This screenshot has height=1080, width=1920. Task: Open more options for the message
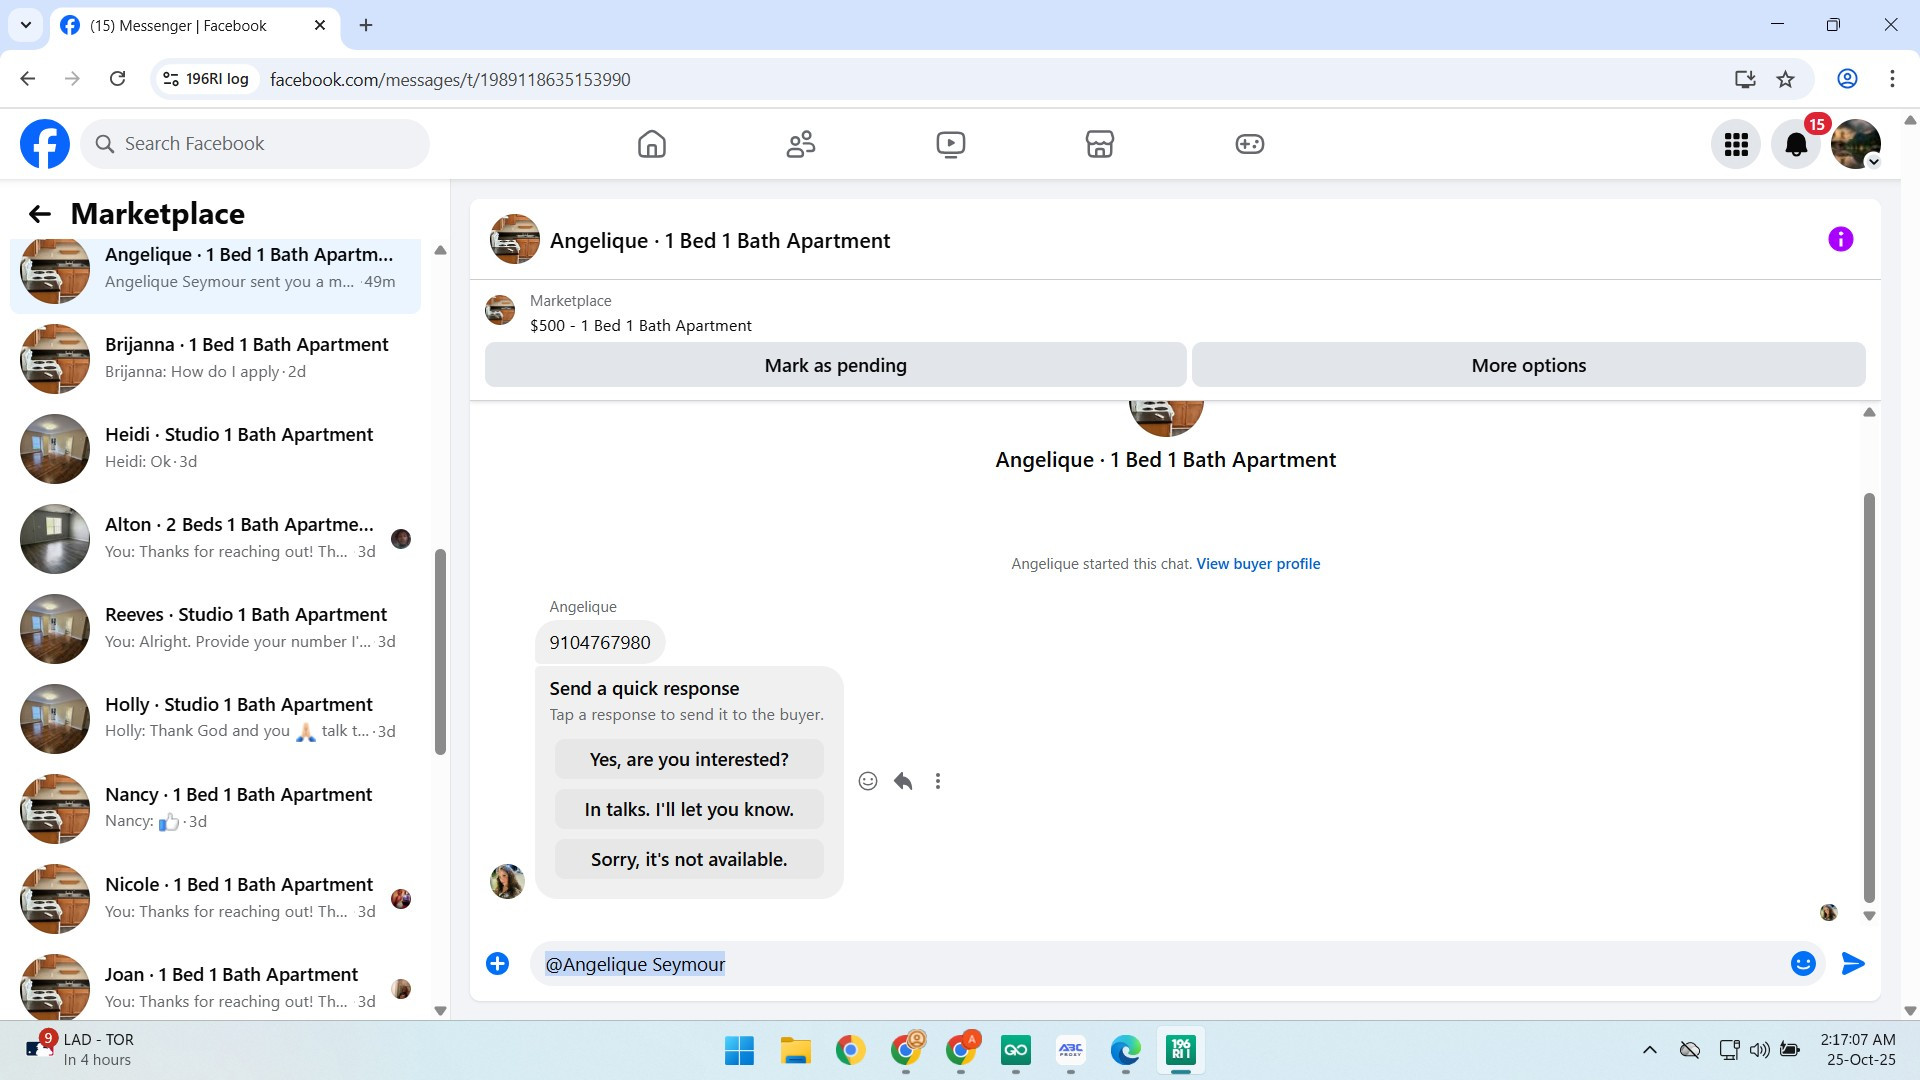click(x=938, y=781)
